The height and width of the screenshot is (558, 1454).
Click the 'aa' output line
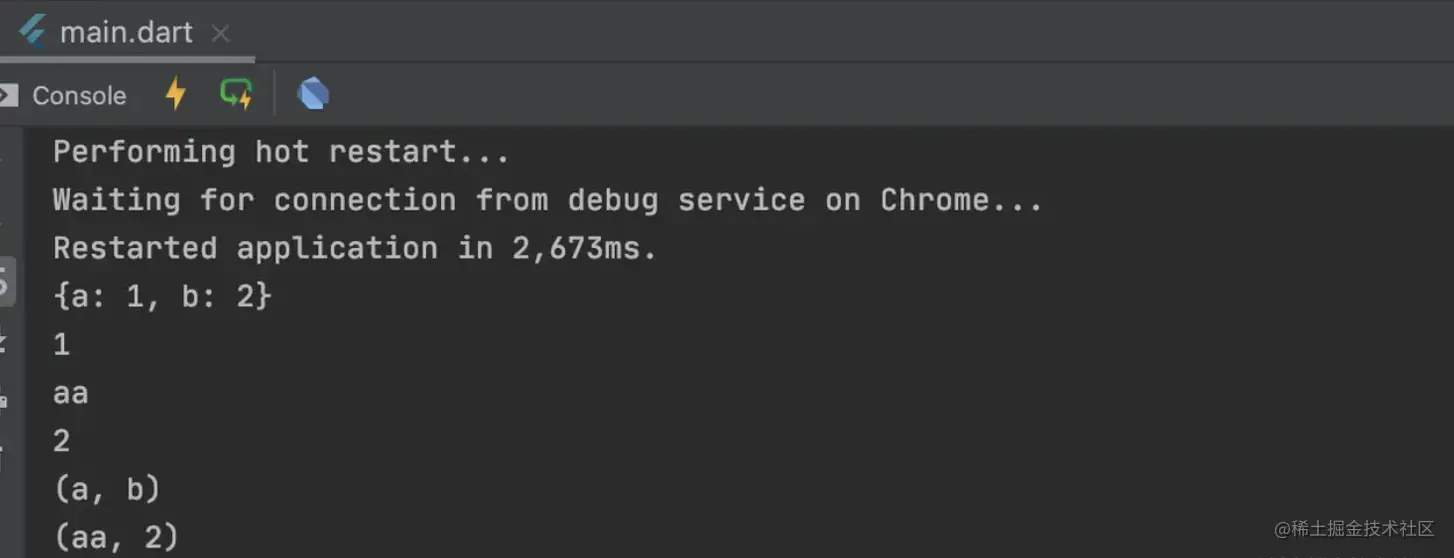(70, 393)
